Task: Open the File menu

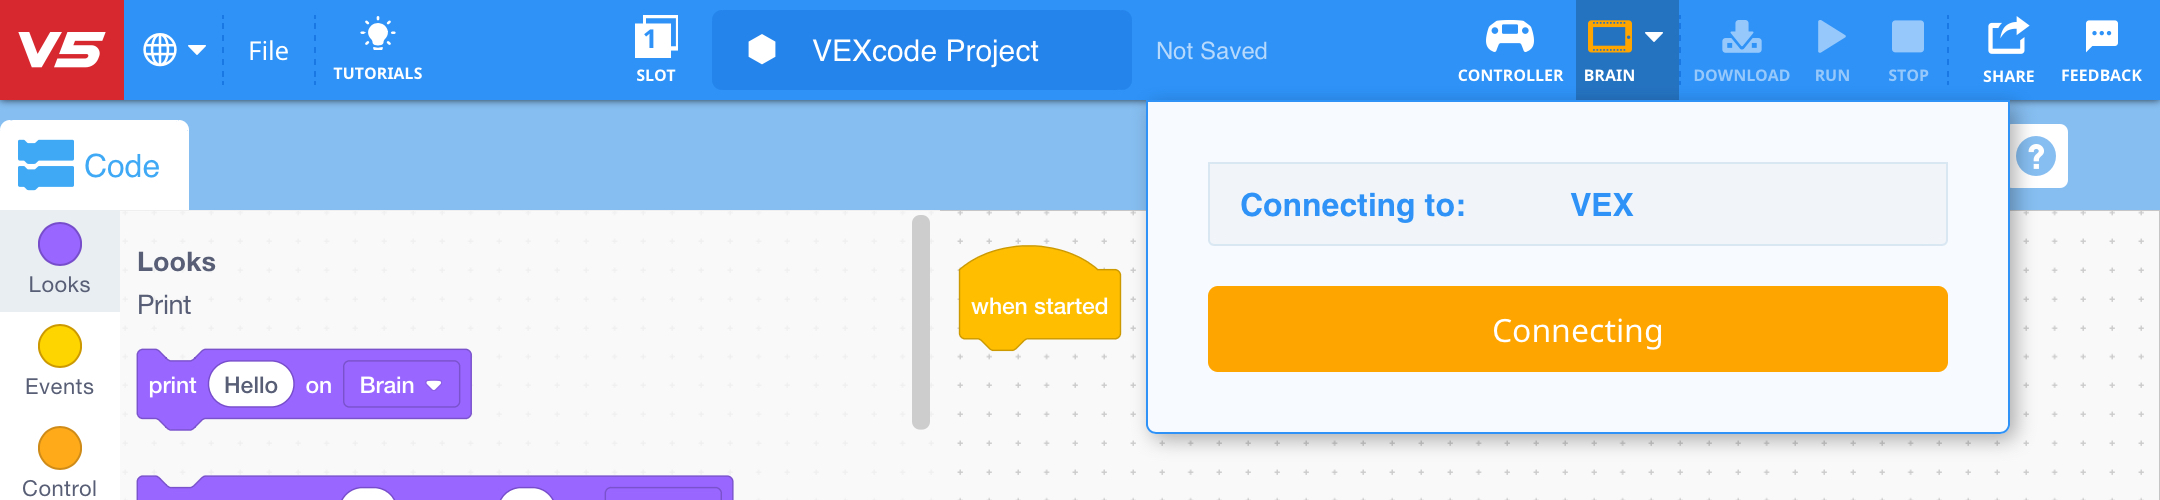Action: (x=268, y=51)
